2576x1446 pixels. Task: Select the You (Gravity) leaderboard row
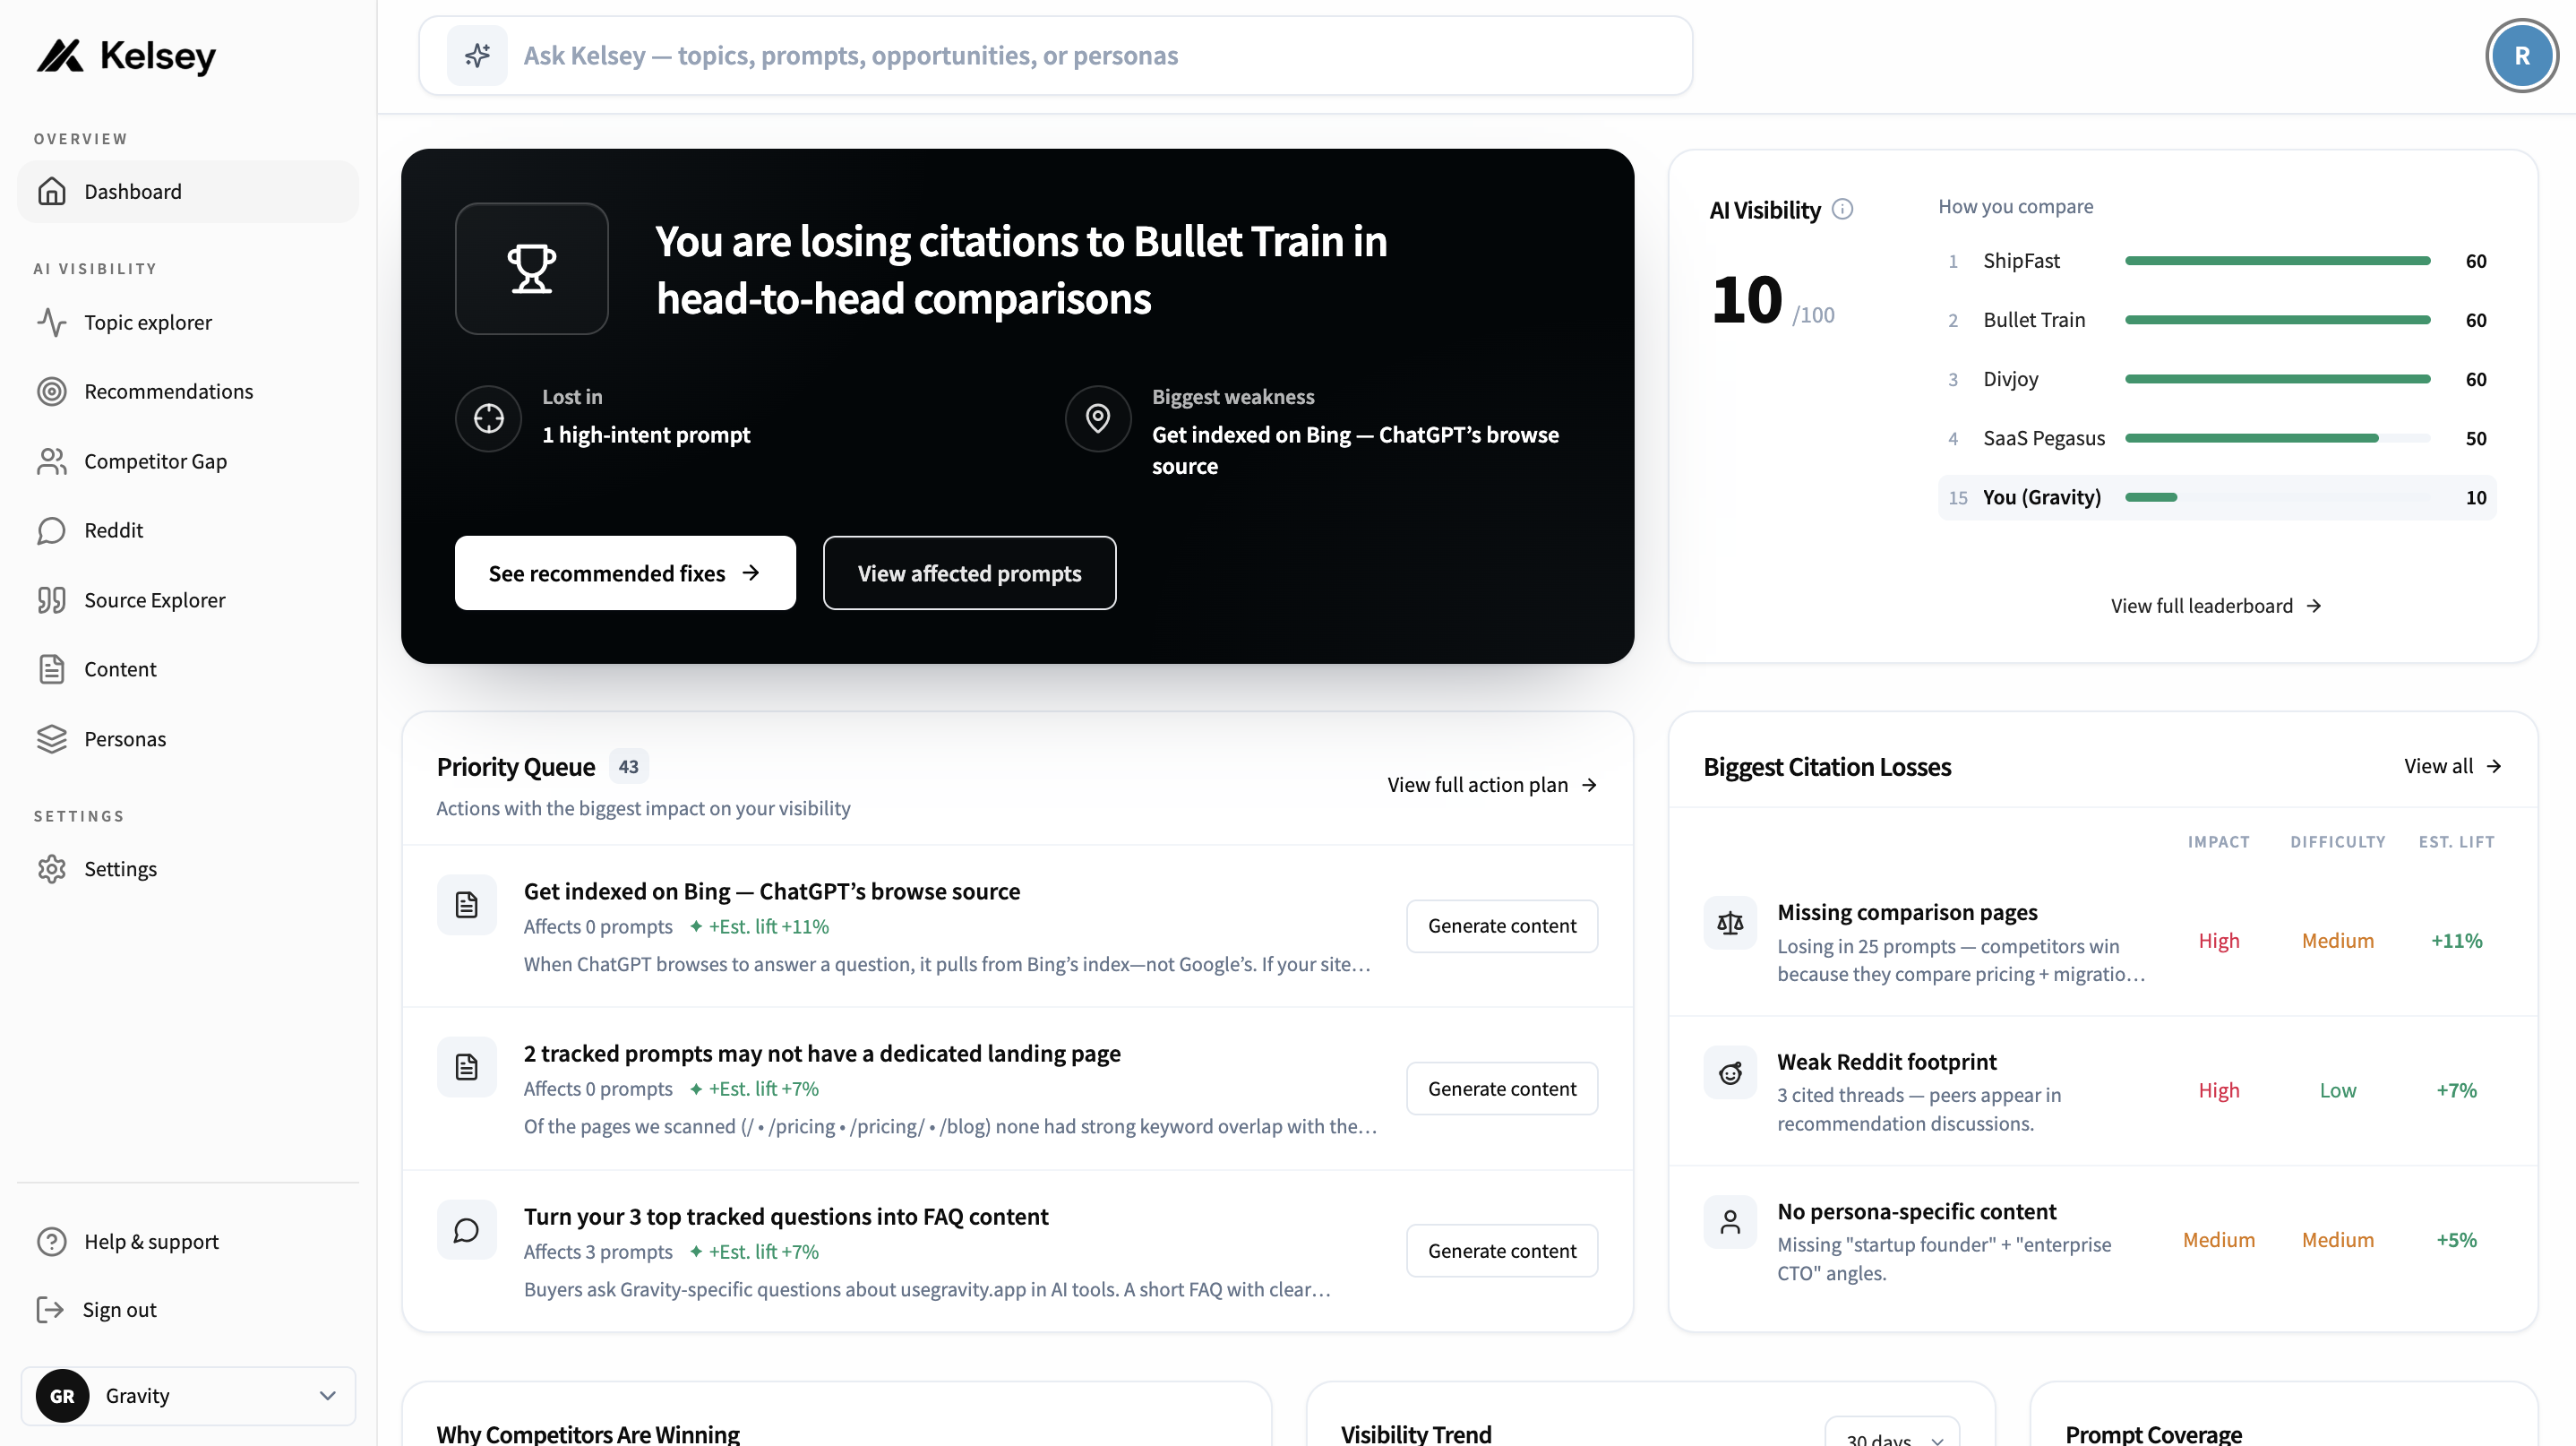pos(2216,497)
